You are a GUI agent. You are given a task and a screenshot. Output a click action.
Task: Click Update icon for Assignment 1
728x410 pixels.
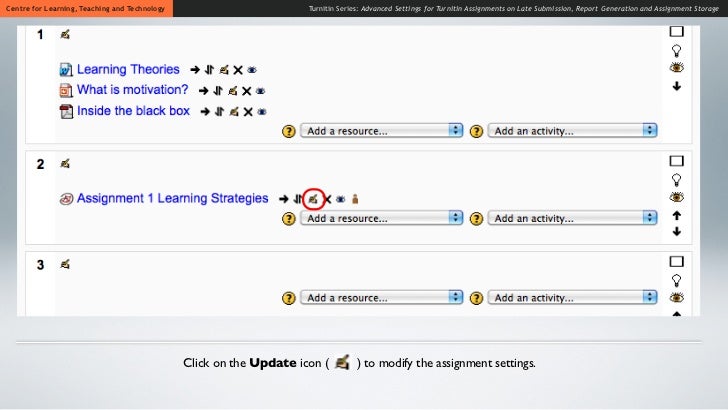pyautogui.click(x=313, y=199)
